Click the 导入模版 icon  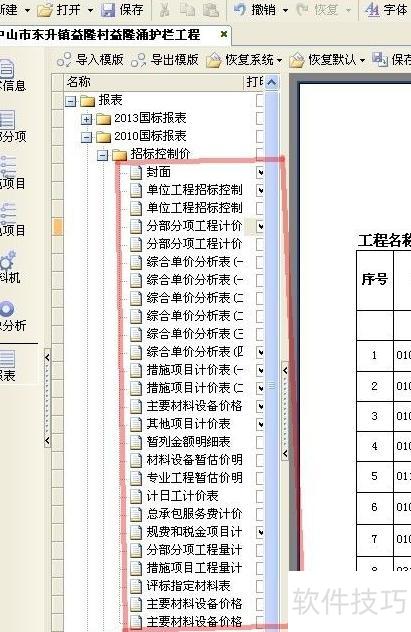click(64, 60)
